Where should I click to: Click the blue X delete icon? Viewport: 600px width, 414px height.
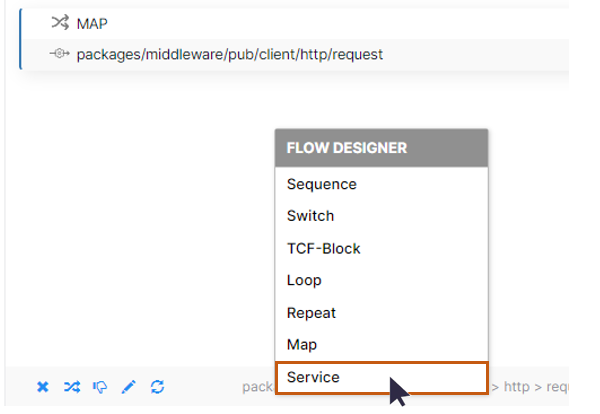[43, 387]
